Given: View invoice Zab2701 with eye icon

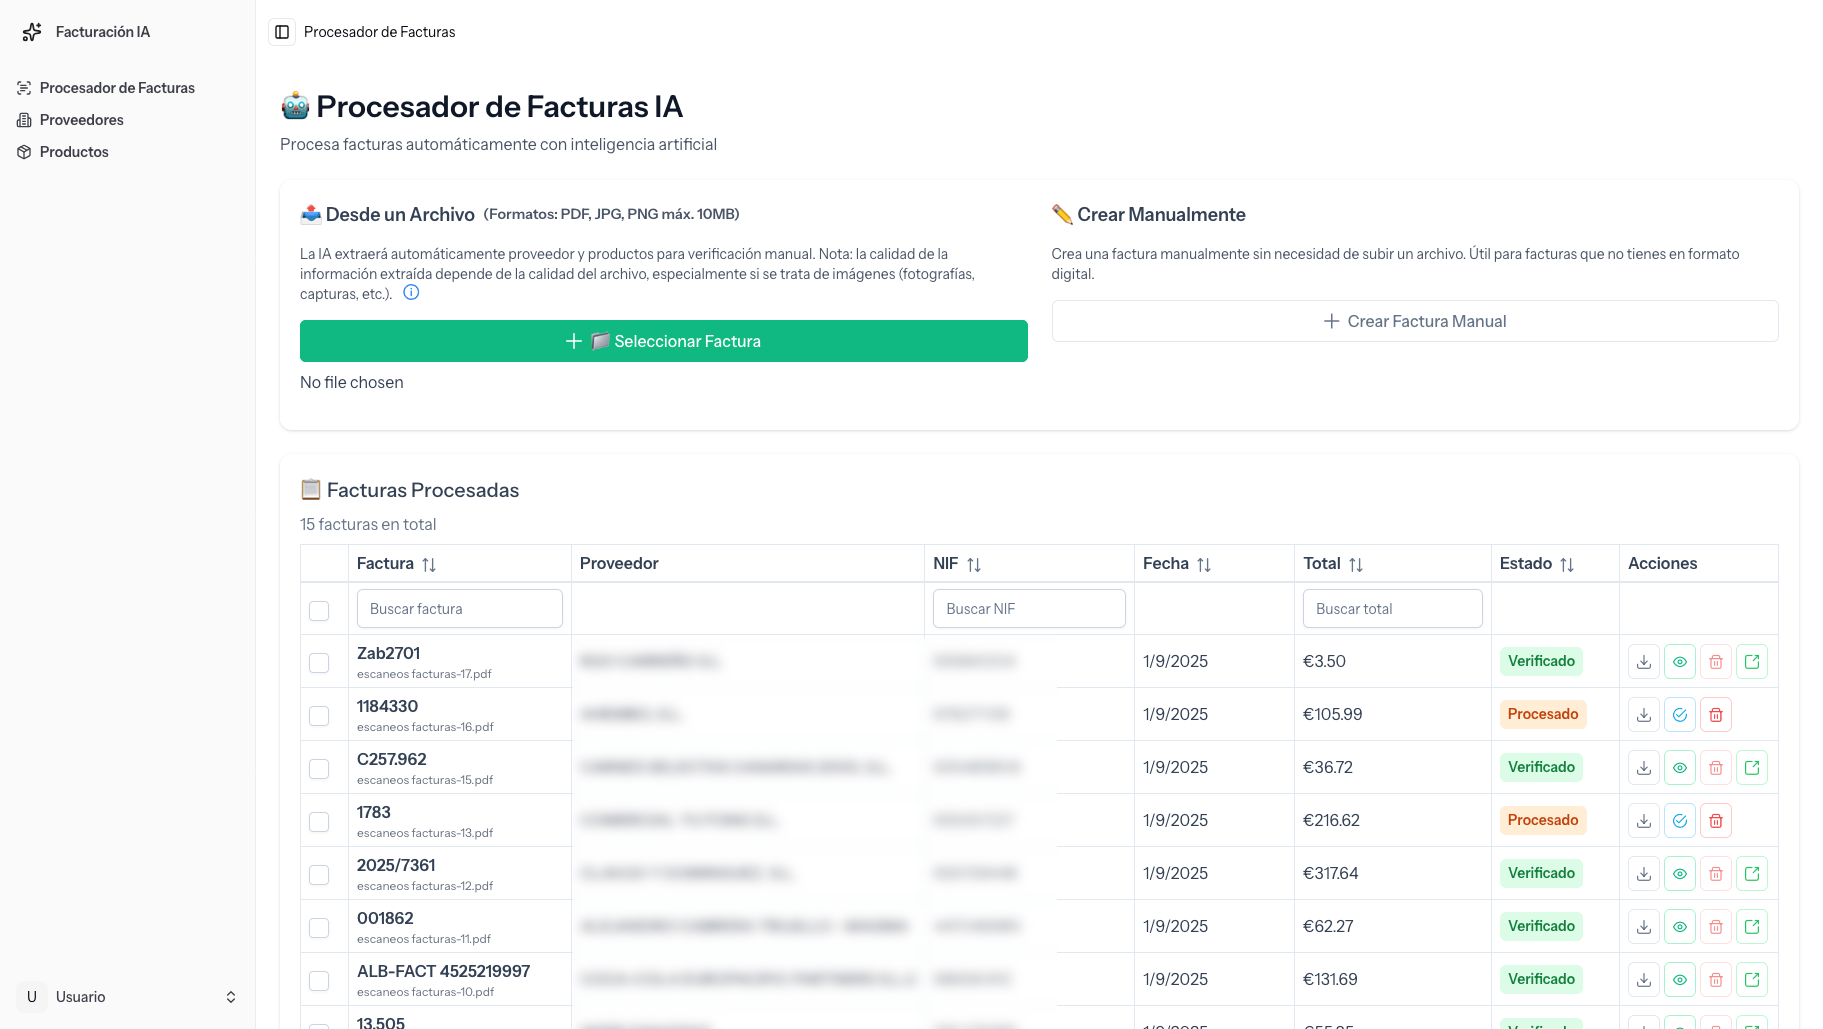Looking at the screenshot, I should pos(1680,662).
